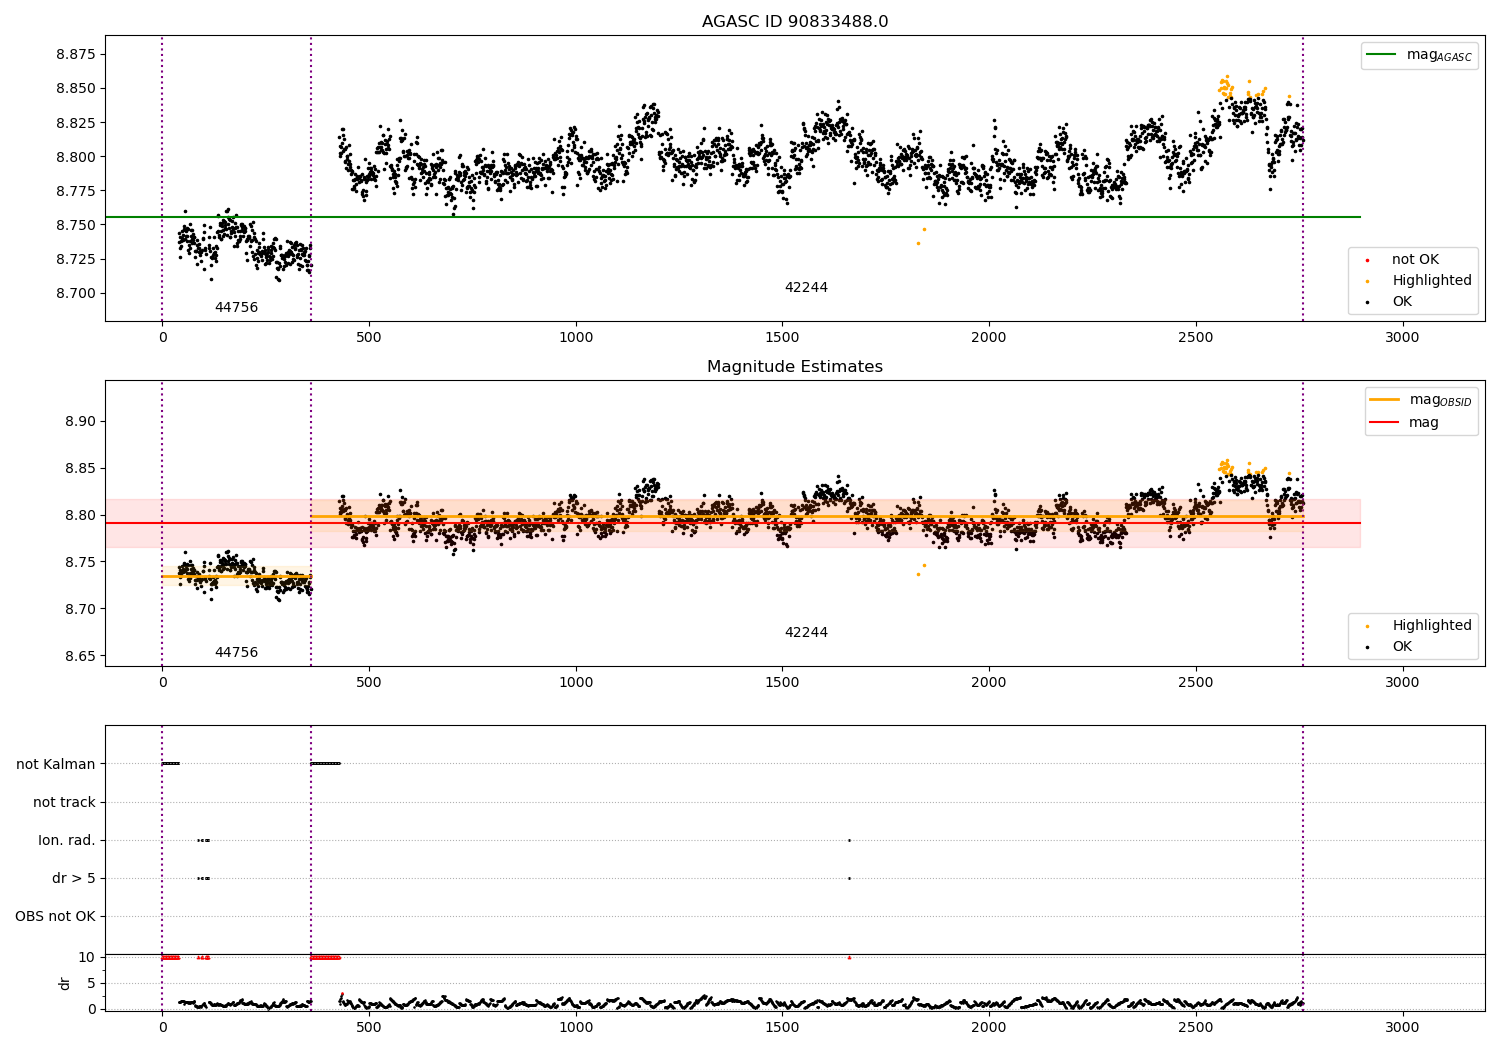Click the orange mag OBSID legend line
Screen dimensions: 1500x1050
pyautogui.click(x=1385, y=400)
